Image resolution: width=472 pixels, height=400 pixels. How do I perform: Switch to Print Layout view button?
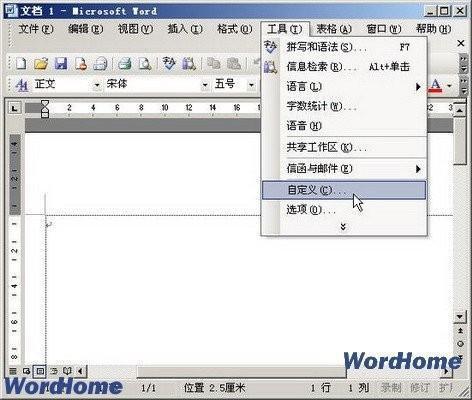[40, 371]
